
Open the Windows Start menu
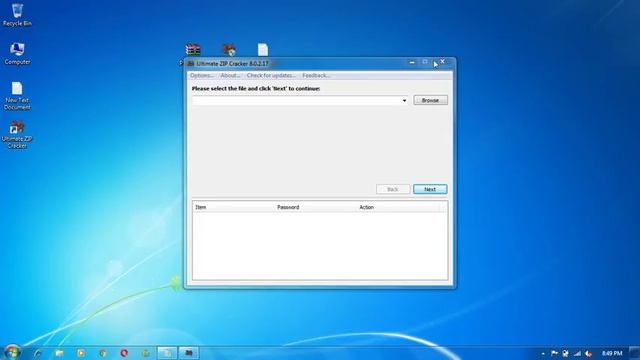tap(12, 352)
